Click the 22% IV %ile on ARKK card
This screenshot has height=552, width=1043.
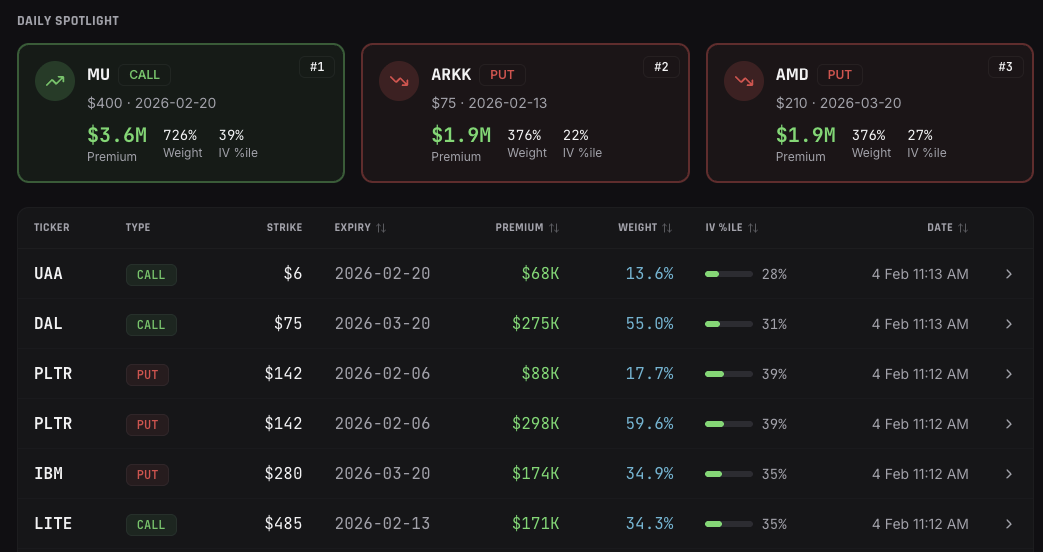click(x=575, y=135)
